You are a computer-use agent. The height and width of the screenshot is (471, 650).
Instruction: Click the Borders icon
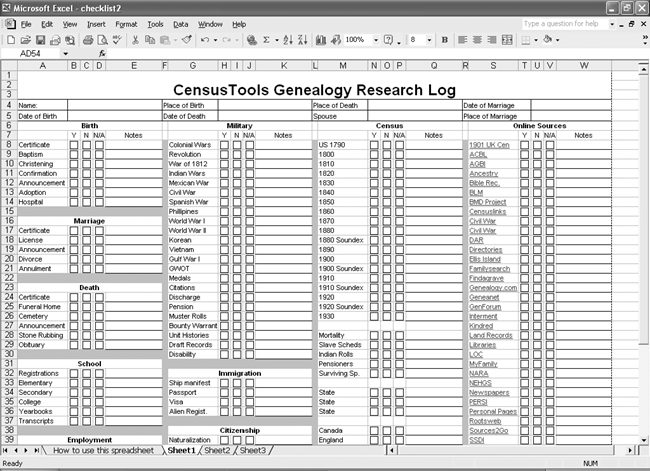pos(526,40)
